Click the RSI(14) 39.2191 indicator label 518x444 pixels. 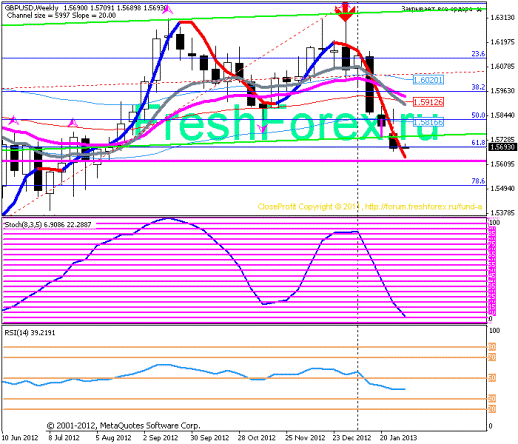30,333
